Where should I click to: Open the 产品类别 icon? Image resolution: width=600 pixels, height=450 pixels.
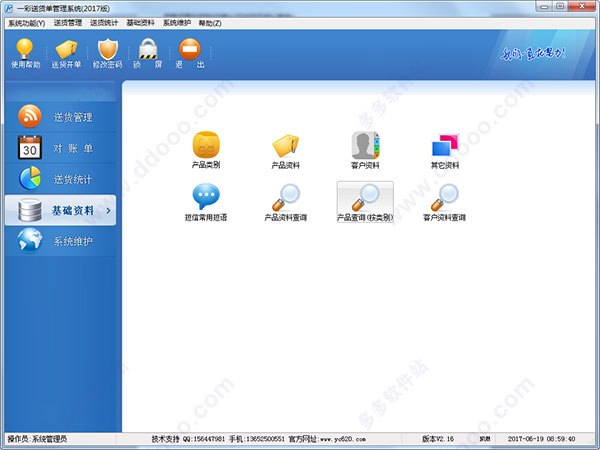tap(206, 150)
